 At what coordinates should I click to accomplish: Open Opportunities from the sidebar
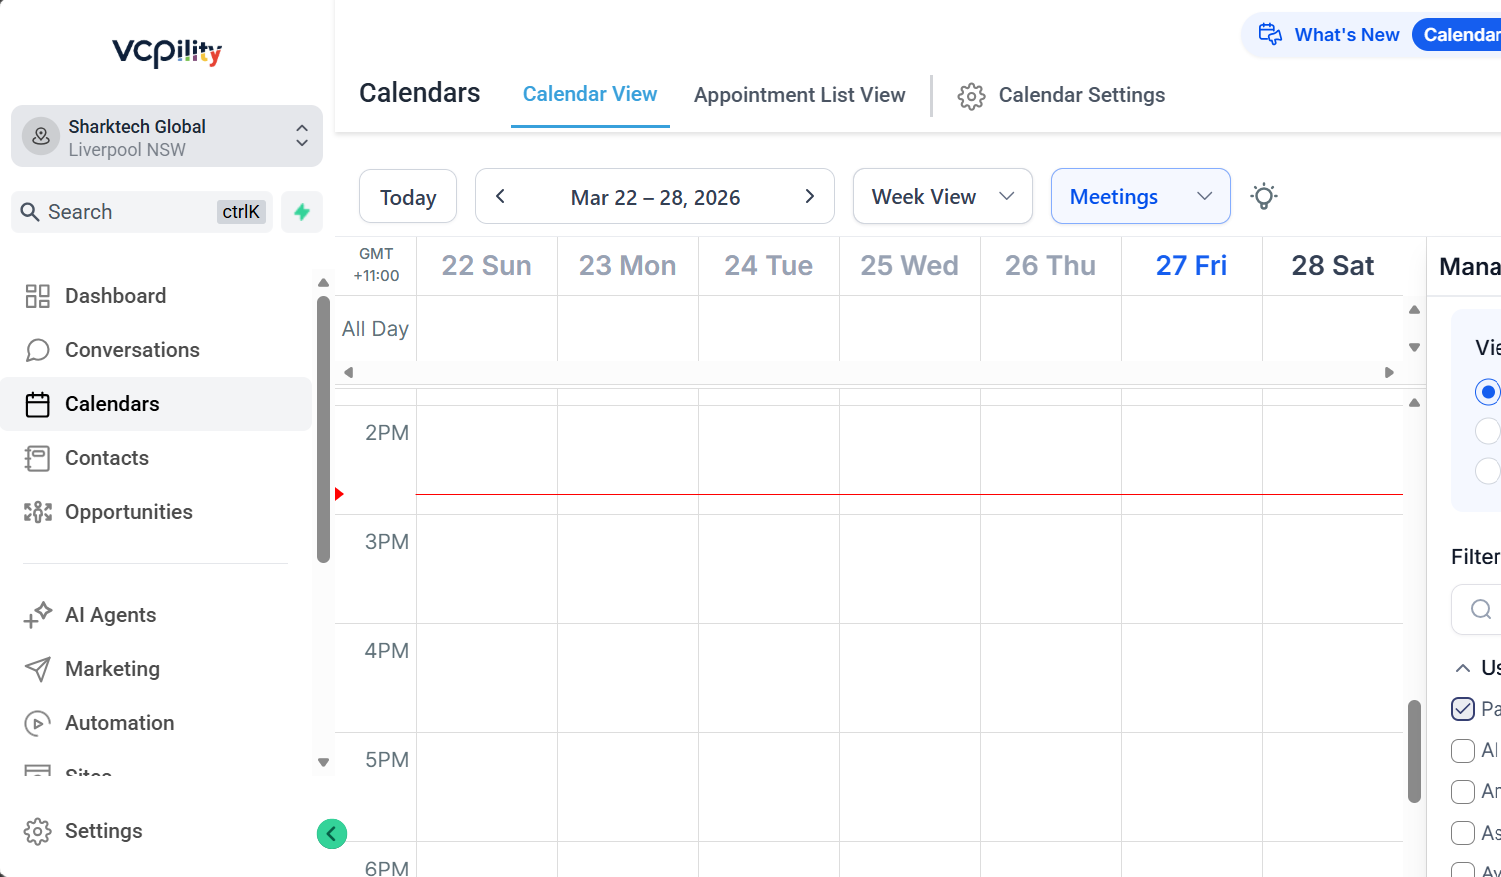tap(129, 511)
